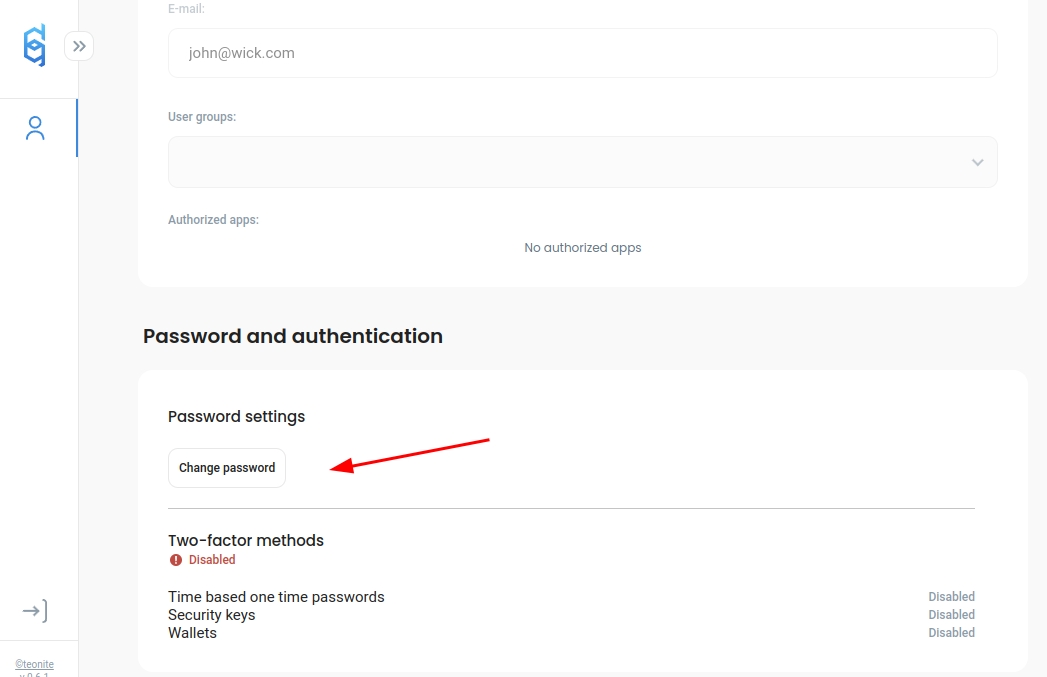Open the user profile sidebar icon
The height and width of the screenshot is (677, 1047).
coord(36,128)
